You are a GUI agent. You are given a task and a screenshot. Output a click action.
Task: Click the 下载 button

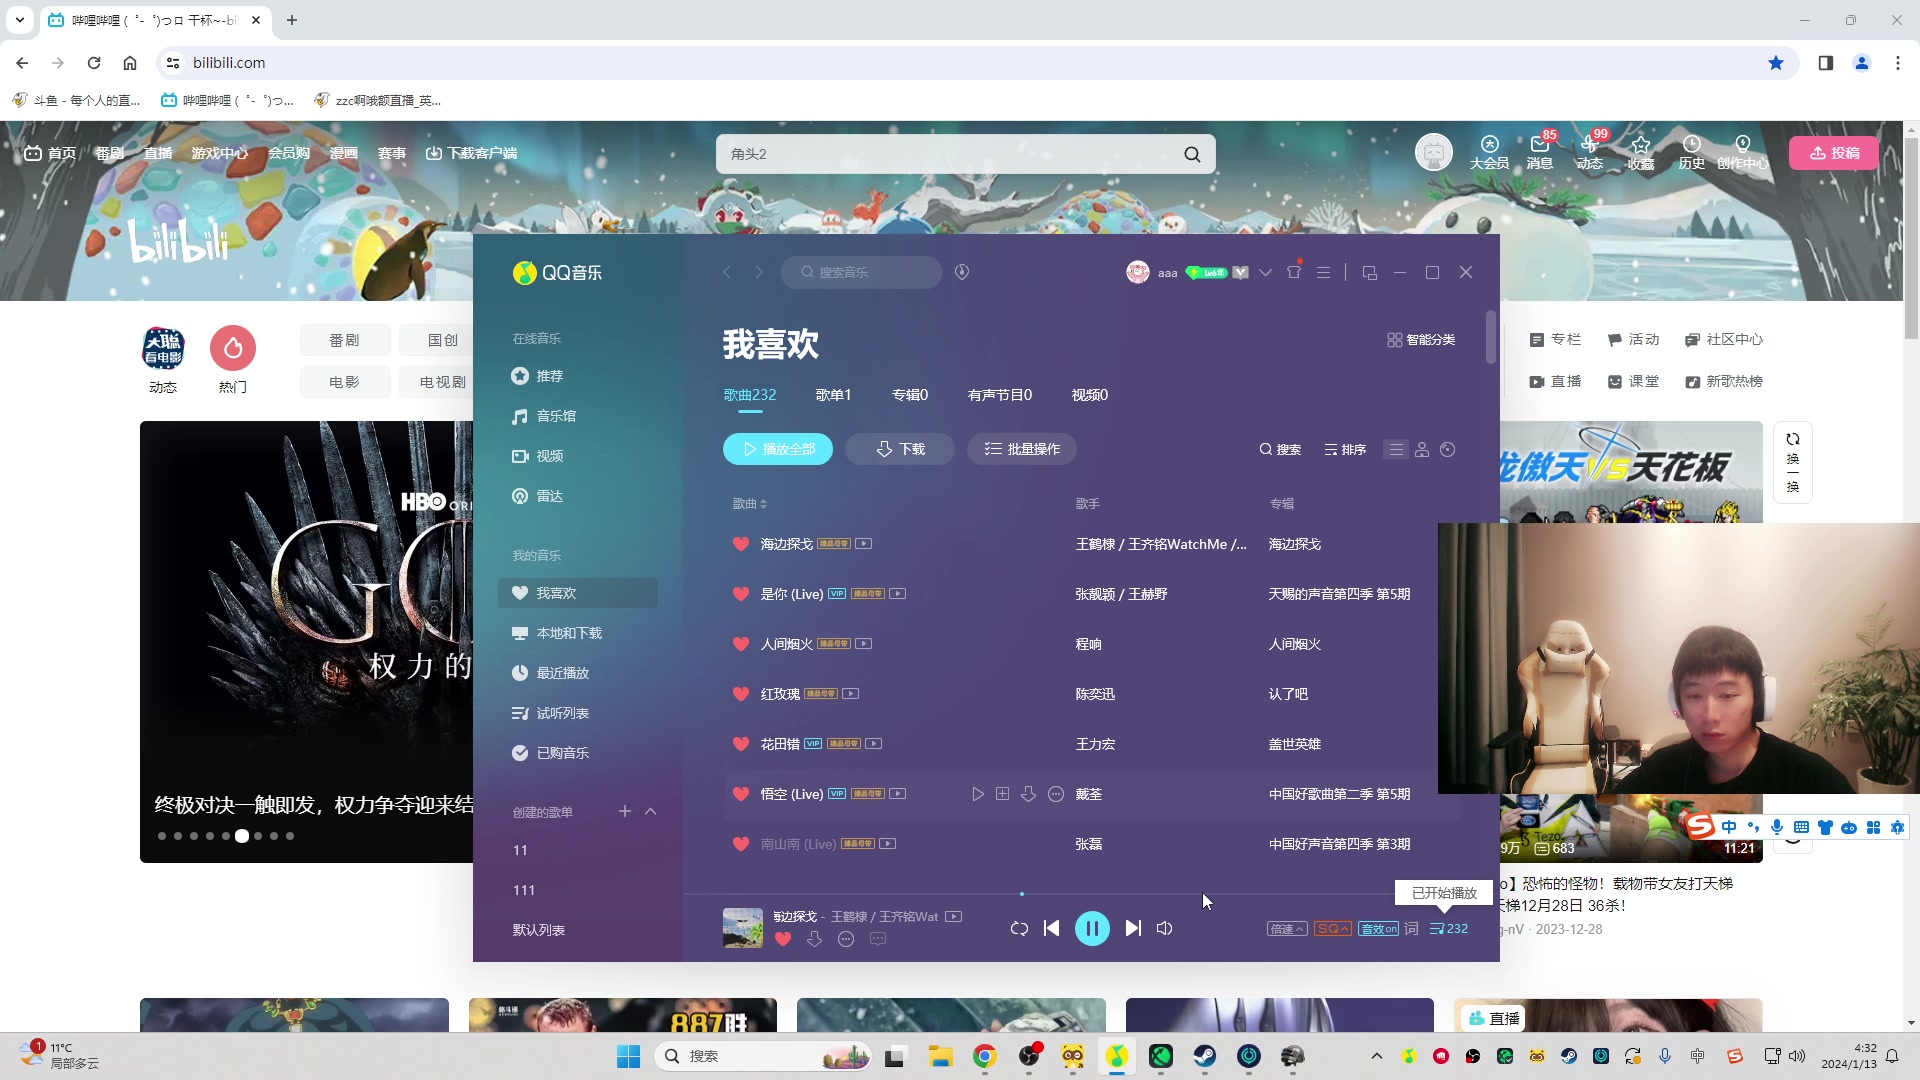(900, 449)
